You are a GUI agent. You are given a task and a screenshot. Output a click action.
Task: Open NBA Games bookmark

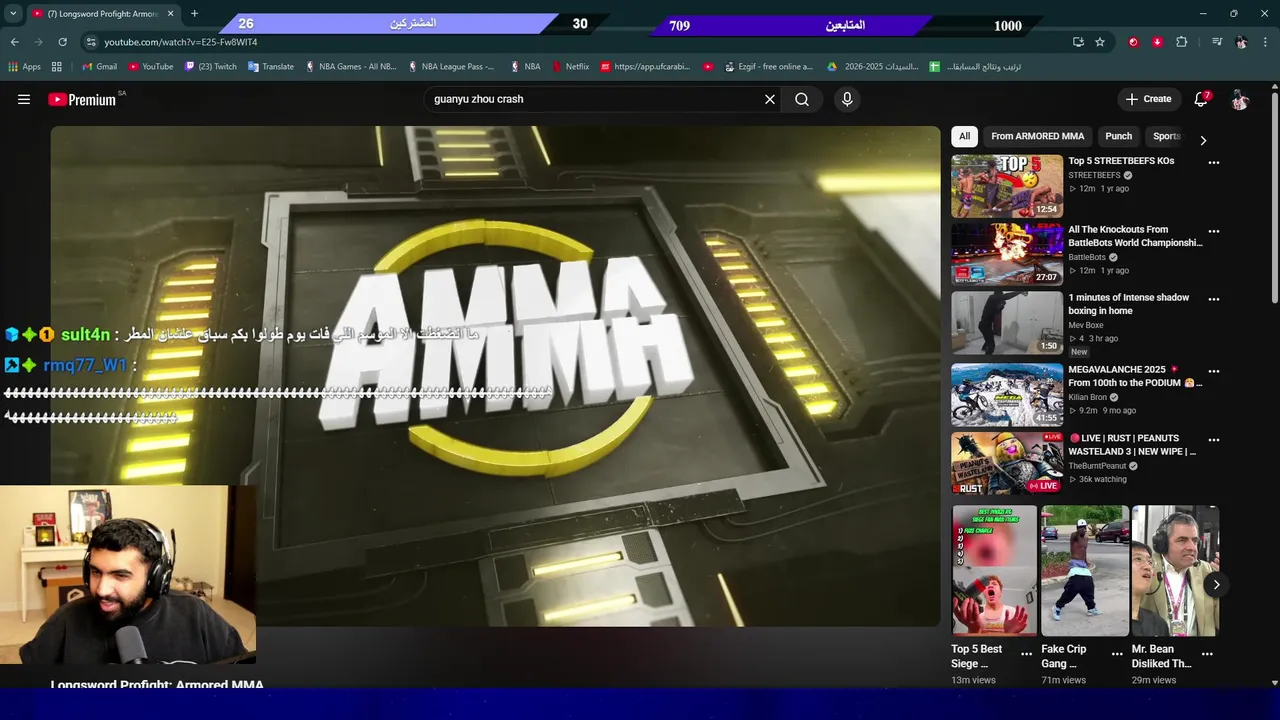pos(350,67)
